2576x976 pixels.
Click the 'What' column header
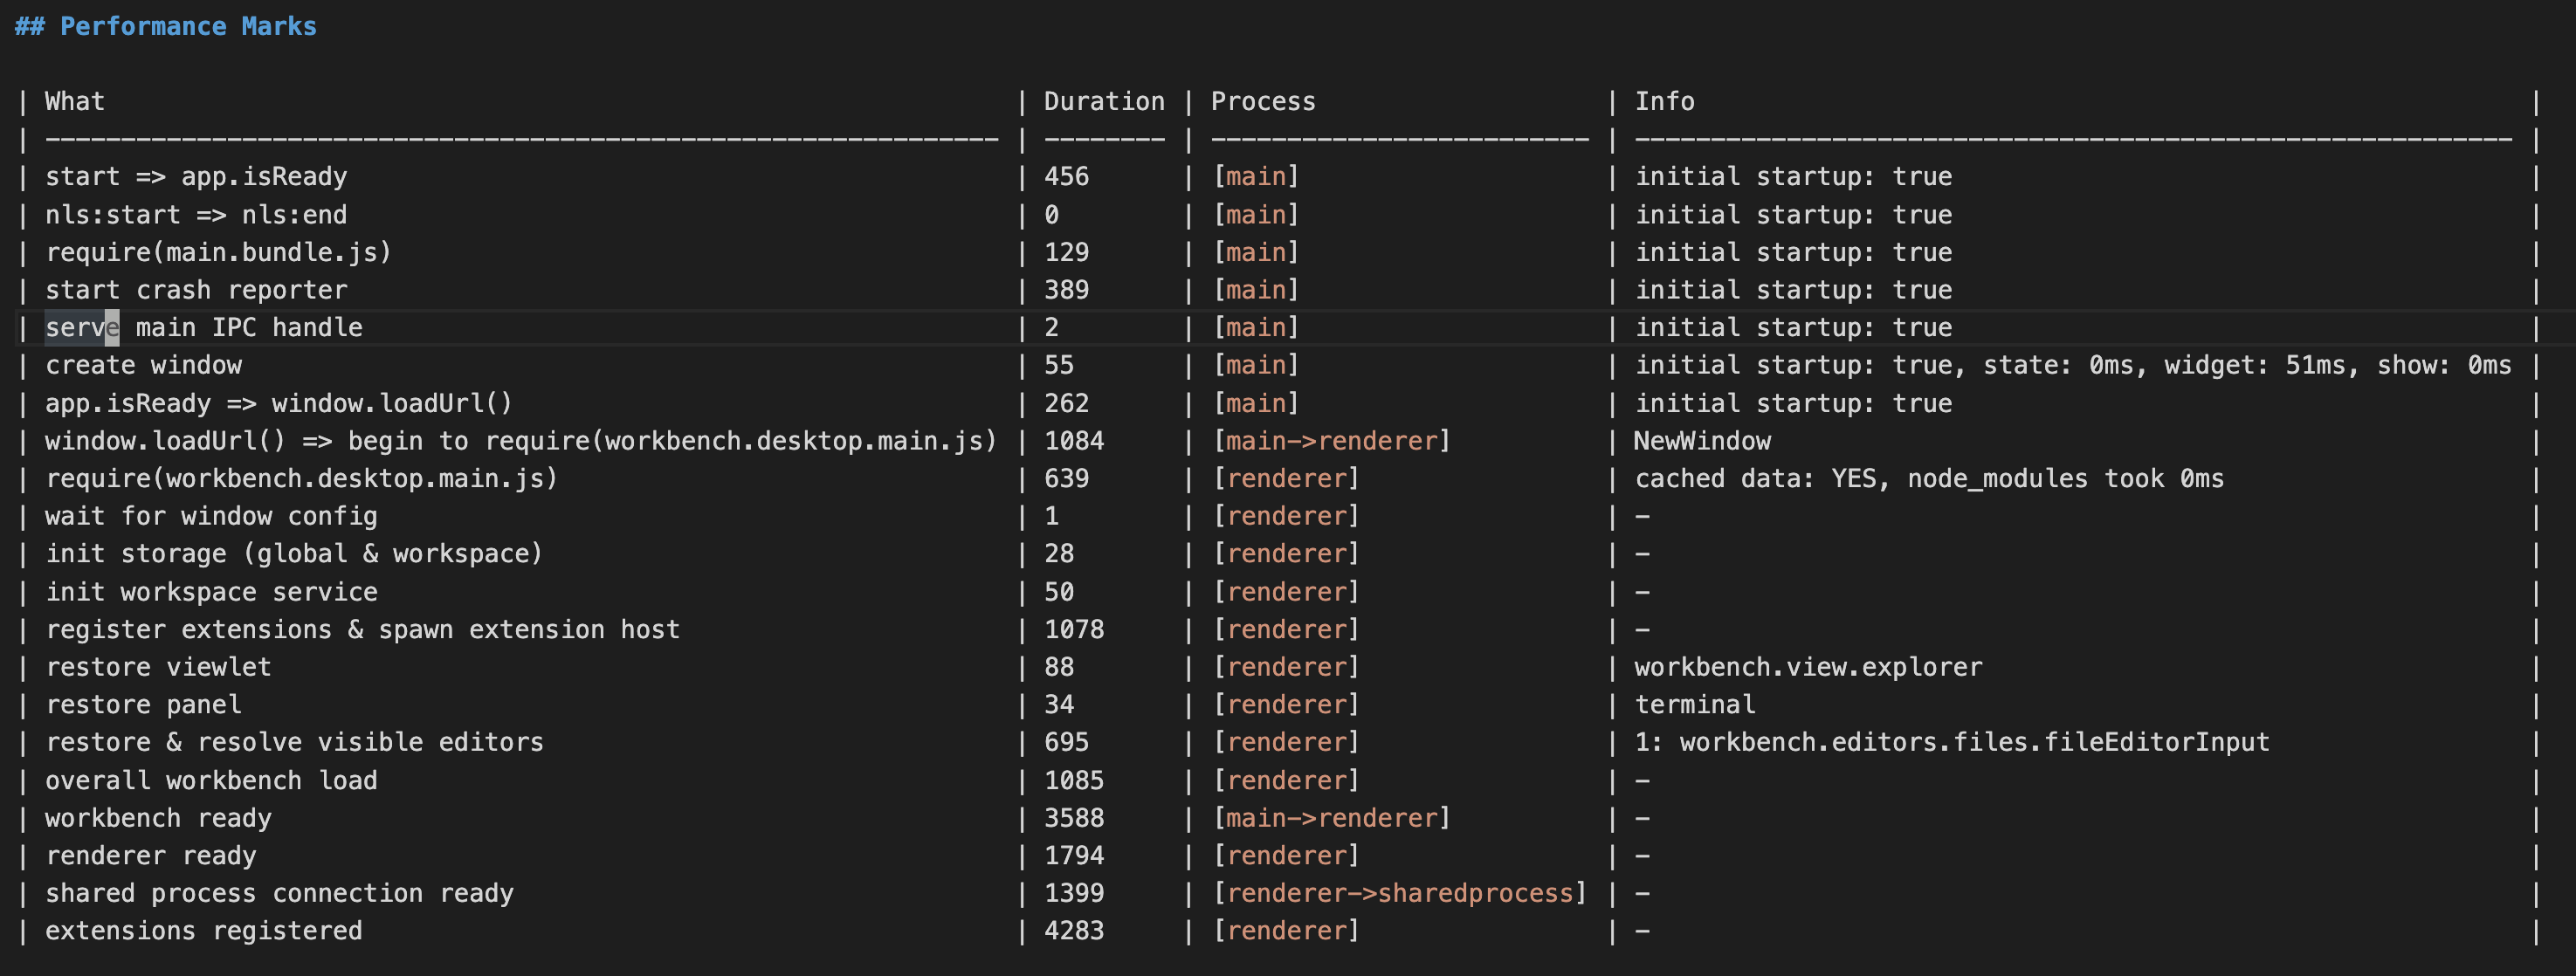click(74, 101)
